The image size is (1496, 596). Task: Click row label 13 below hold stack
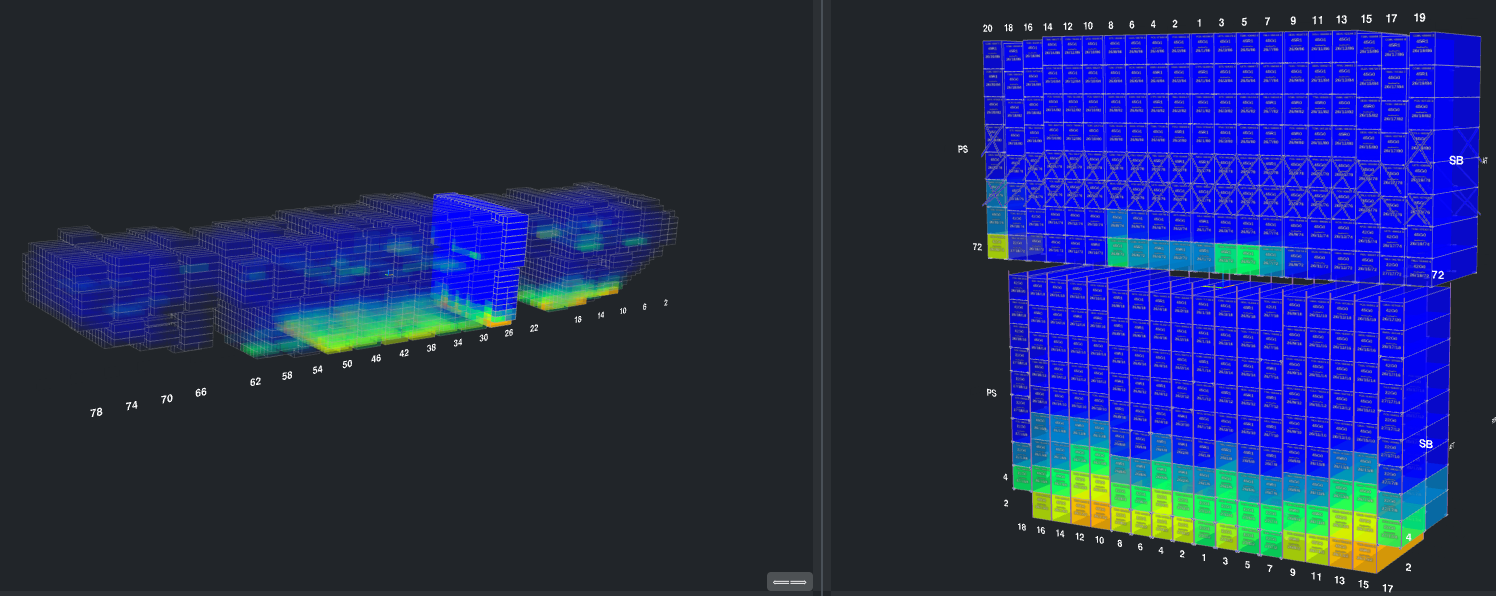(1340, 579)
